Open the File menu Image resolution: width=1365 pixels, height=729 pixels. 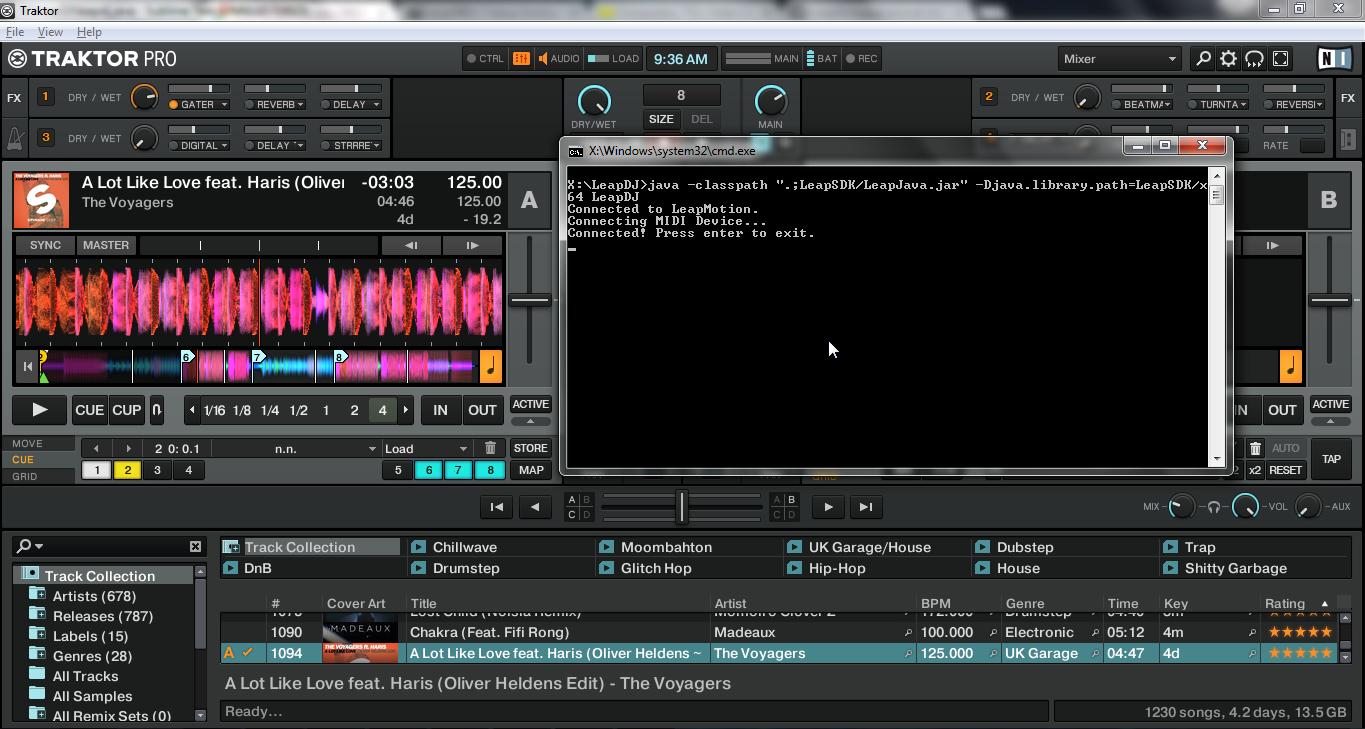[14, 32]
